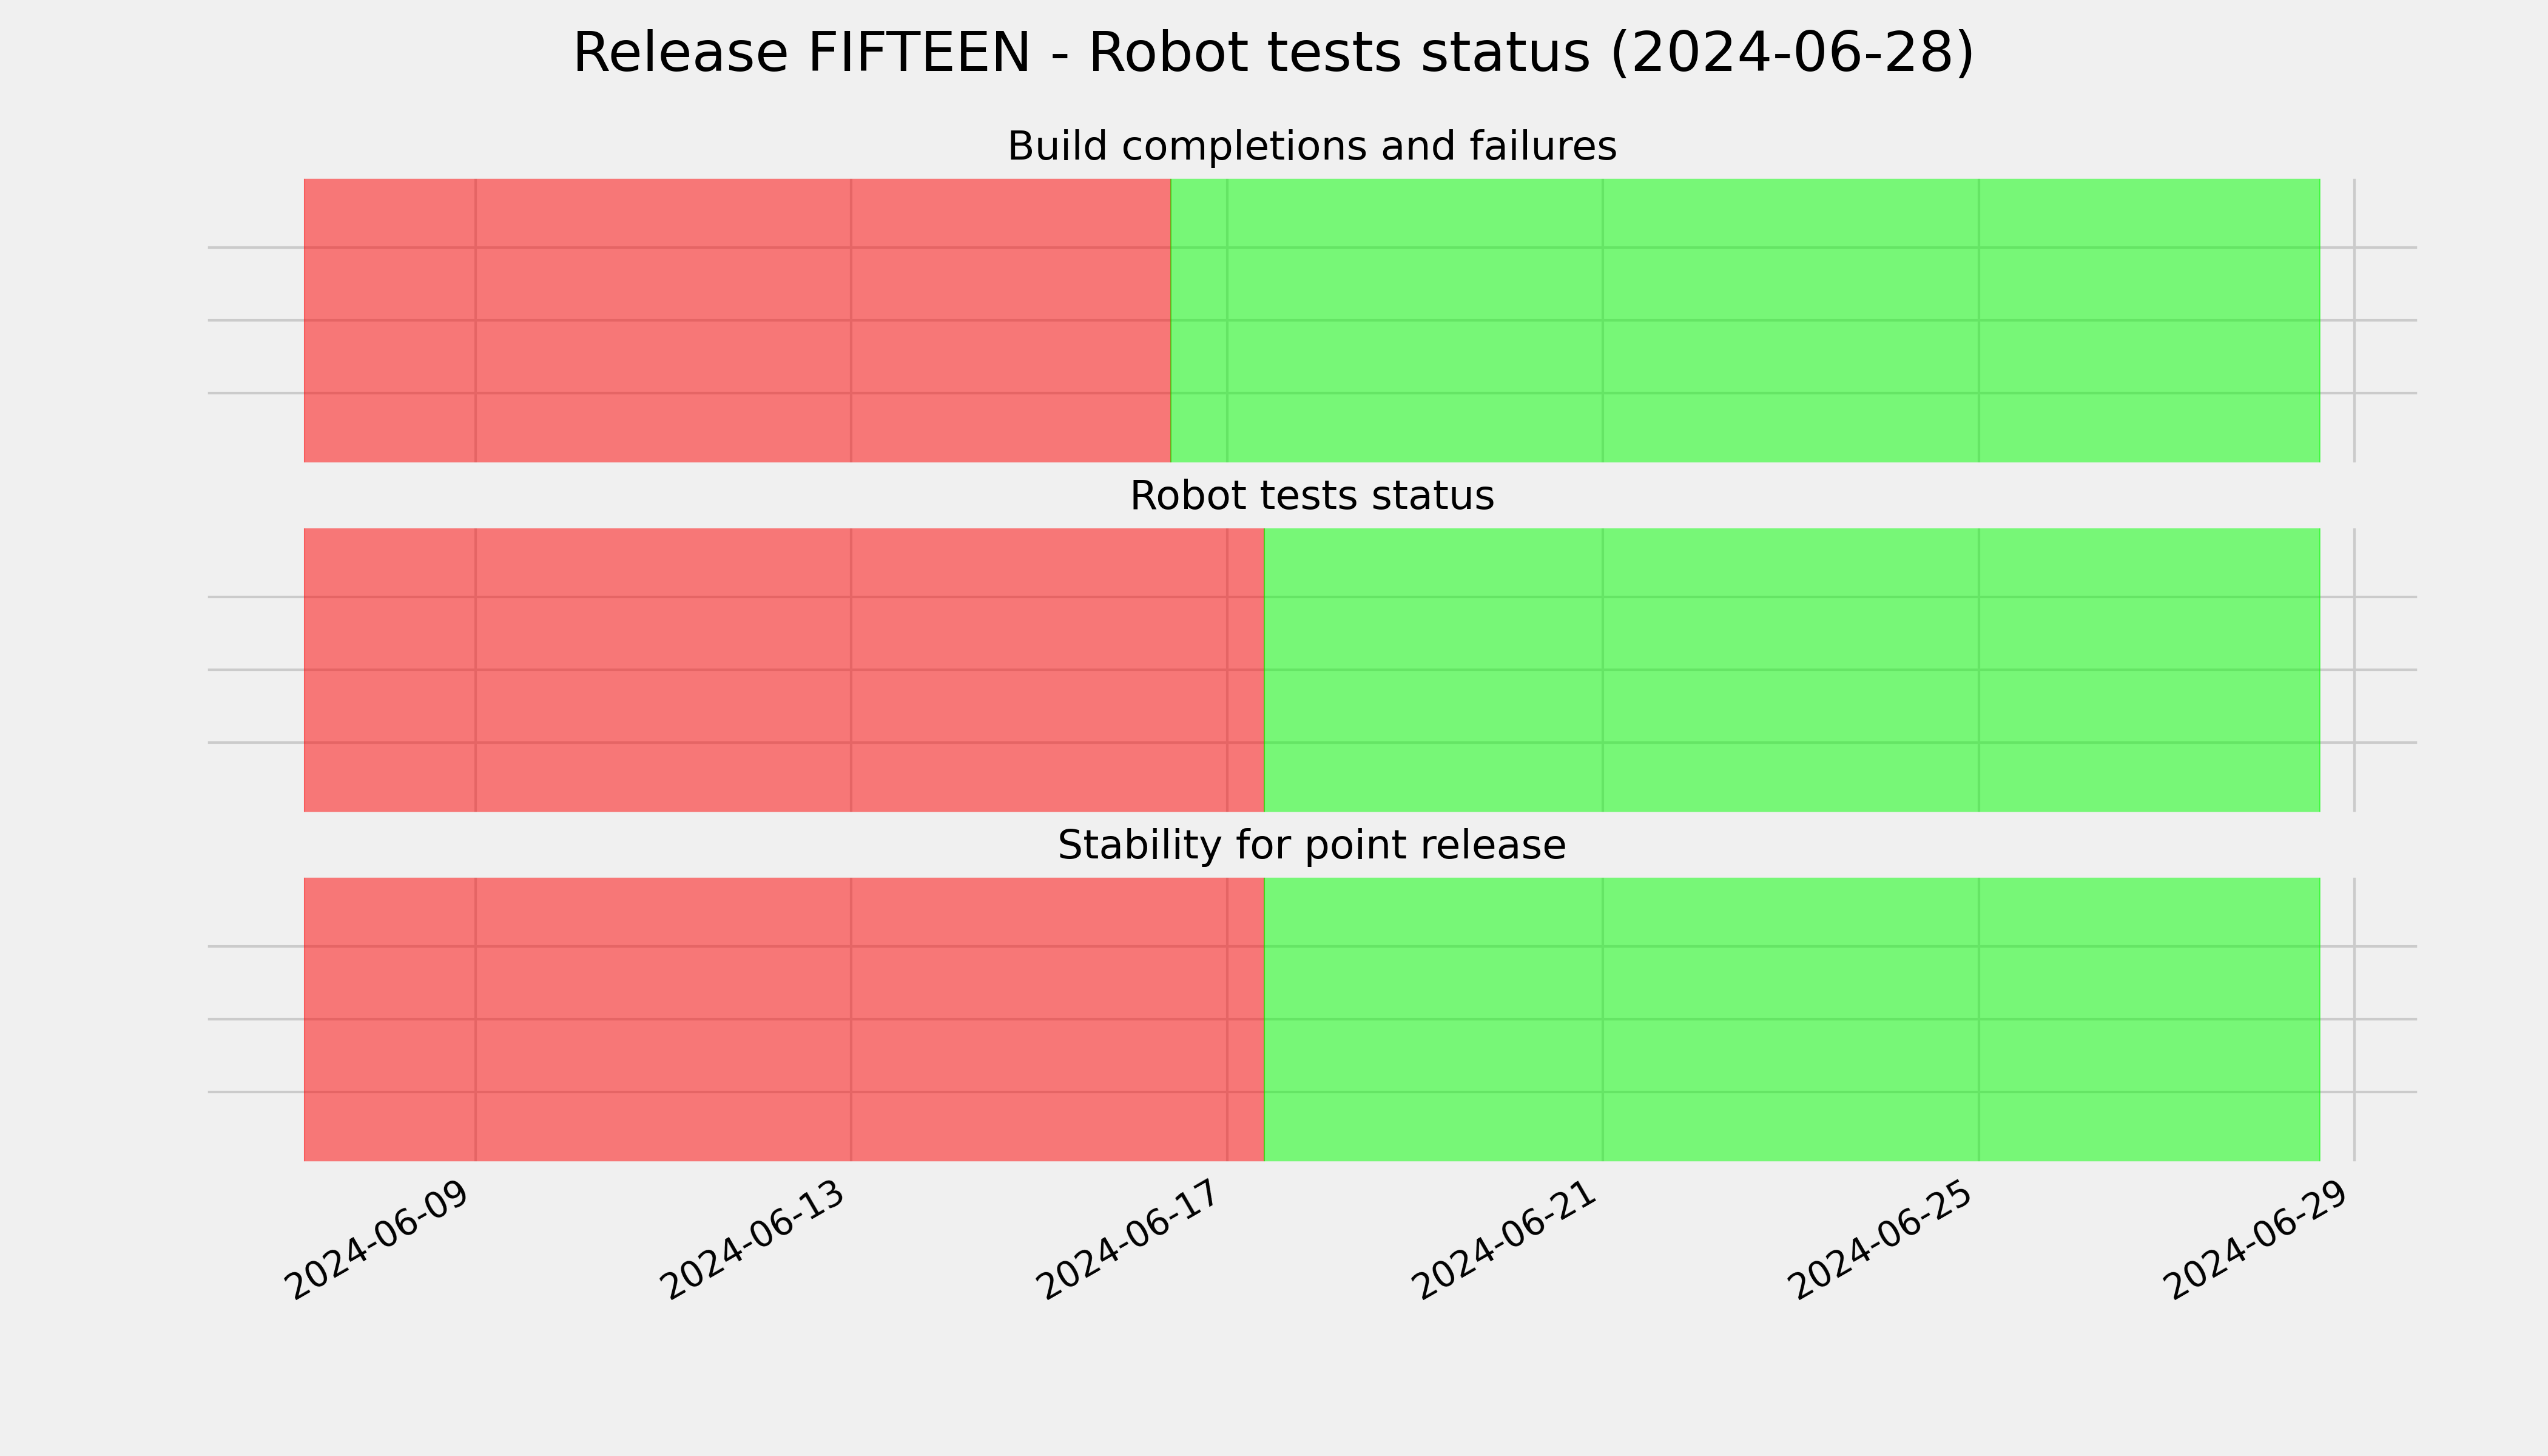The image size is (2548, 1456).
Task: Click red region in Build completions chart
Action: tap(737, 320)
